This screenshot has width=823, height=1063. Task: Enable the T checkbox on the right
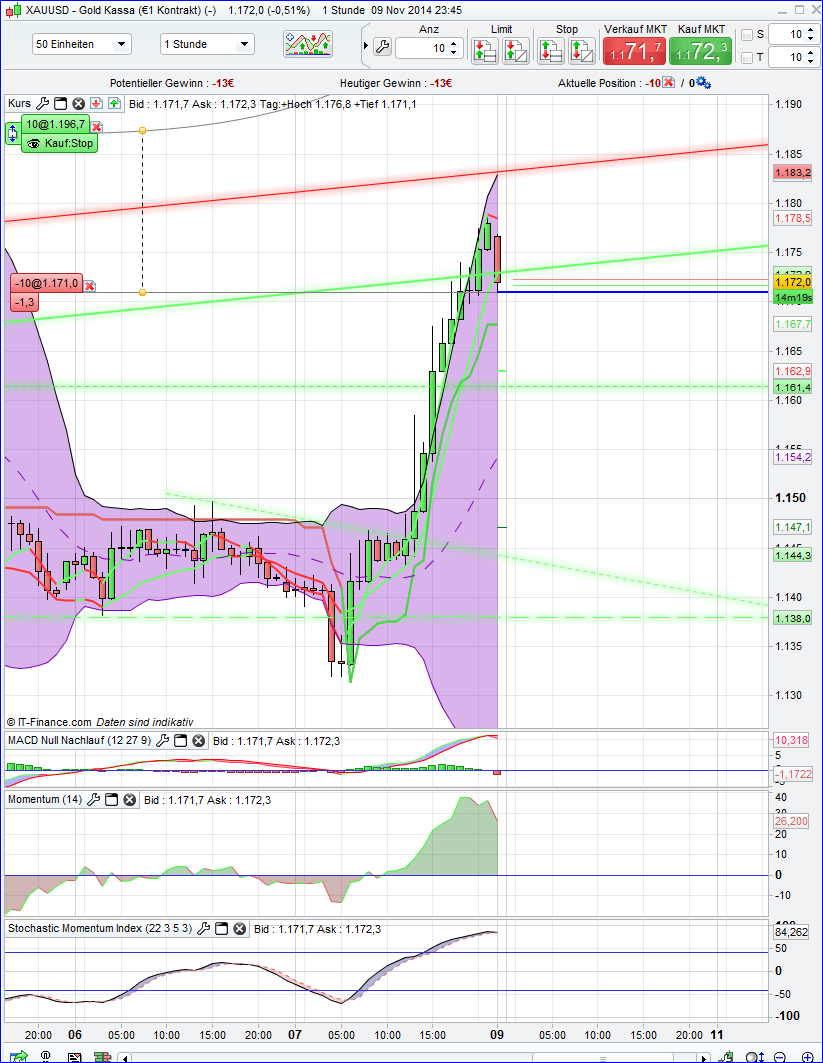[746, 57]
